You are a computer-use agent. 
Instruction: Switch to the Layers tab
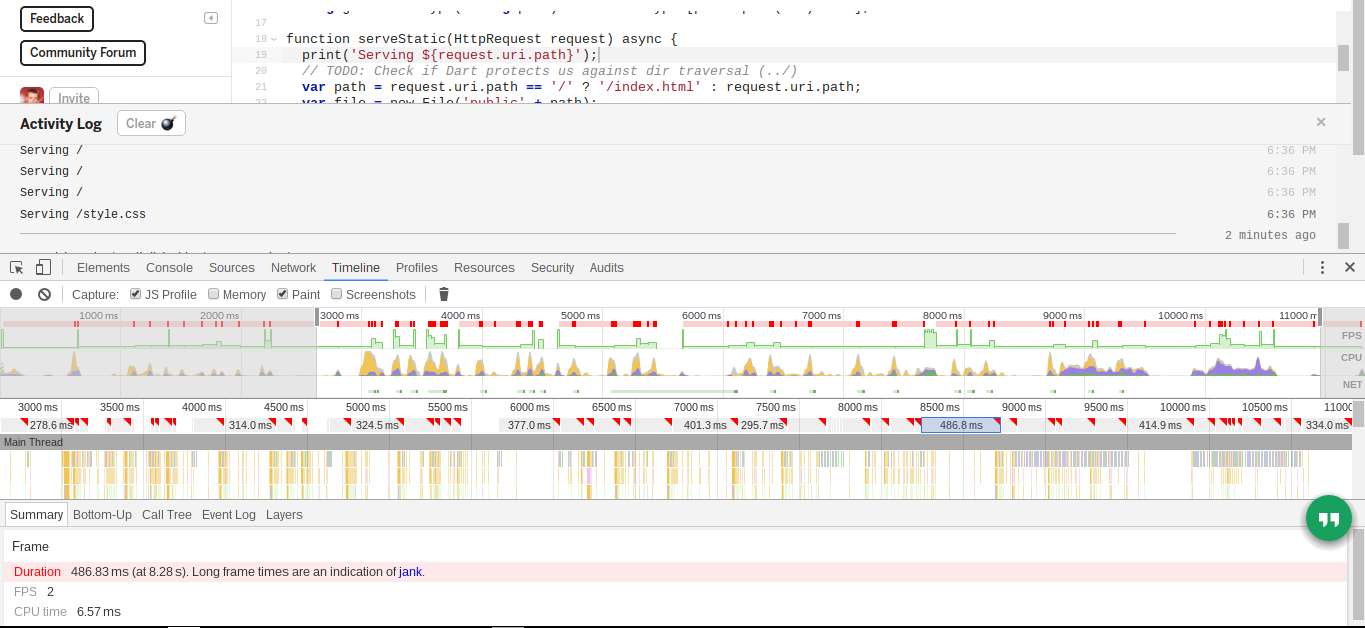(x=284, y=514)
